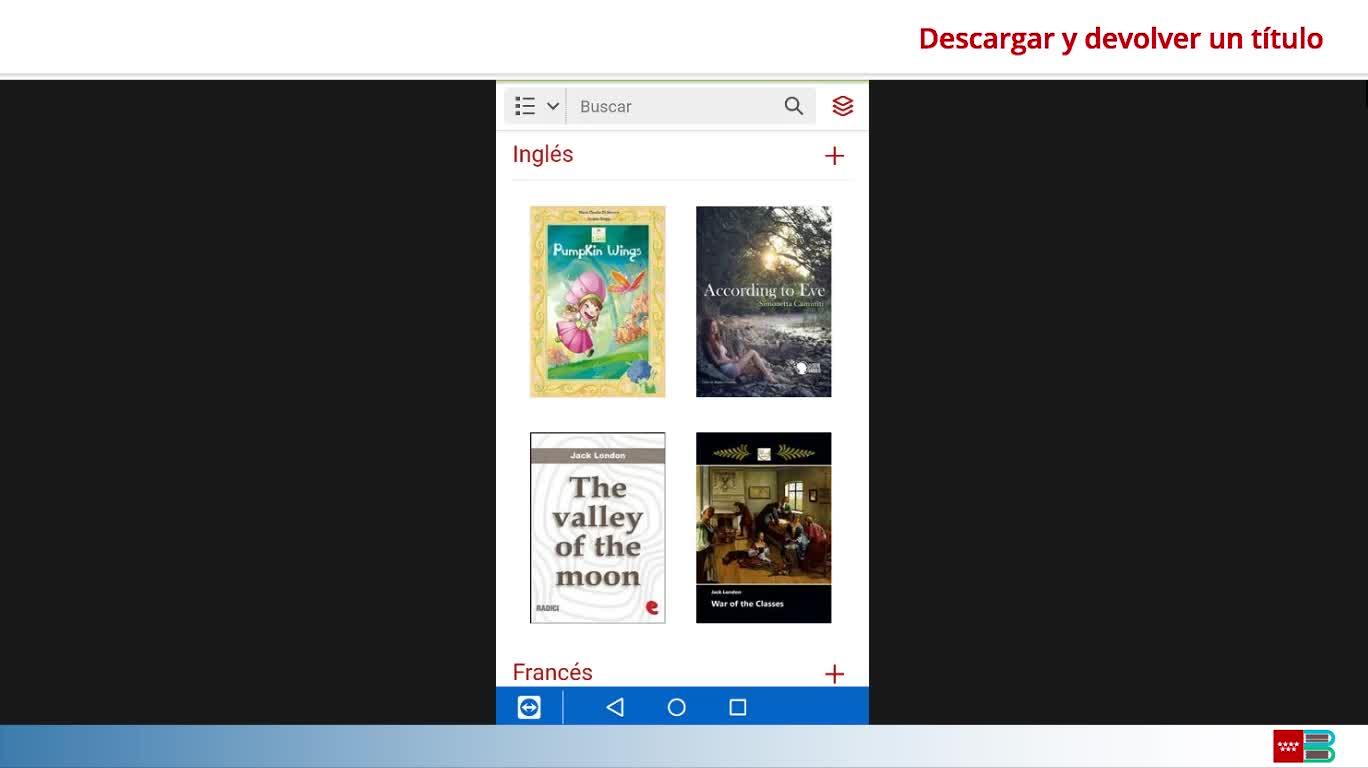Expand the view dropdown chevron
Screen dimensions: 1368x768
(x=553, y=106)
